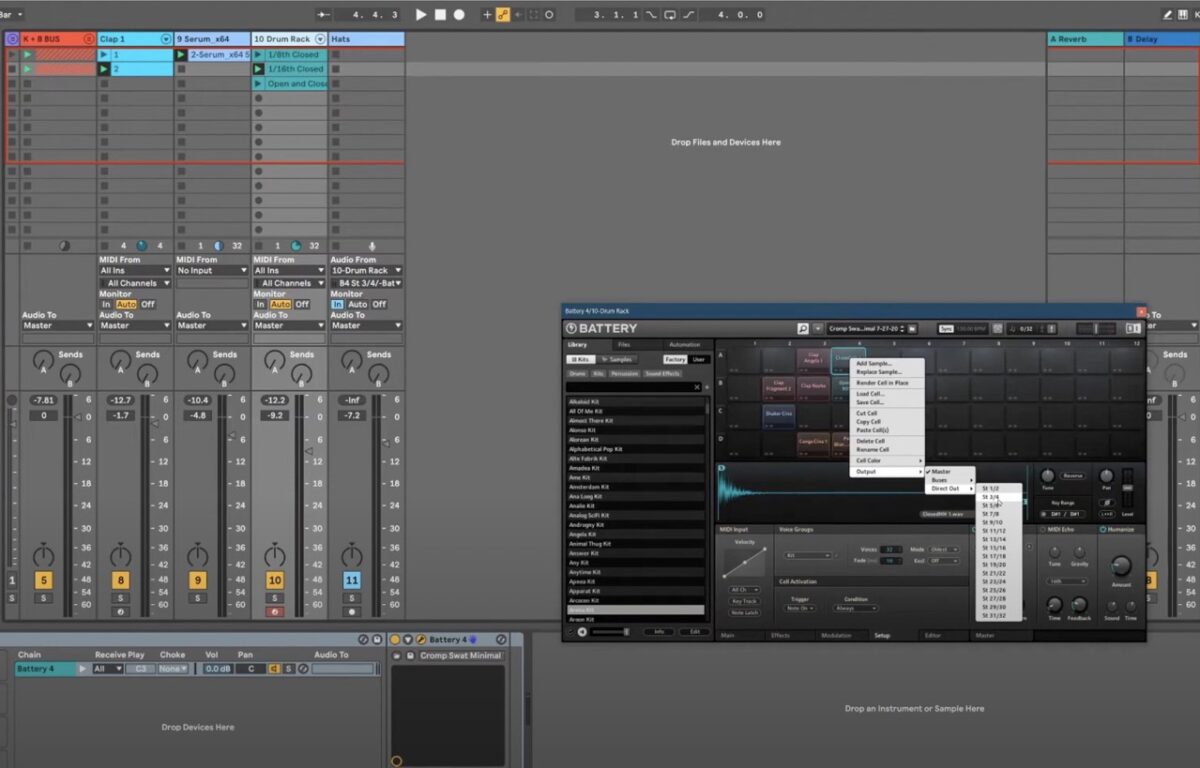1200x768 pixels.
Task: Open Hats Audio From dropdown
Action: pyautogui.click(x=366, y=270)
